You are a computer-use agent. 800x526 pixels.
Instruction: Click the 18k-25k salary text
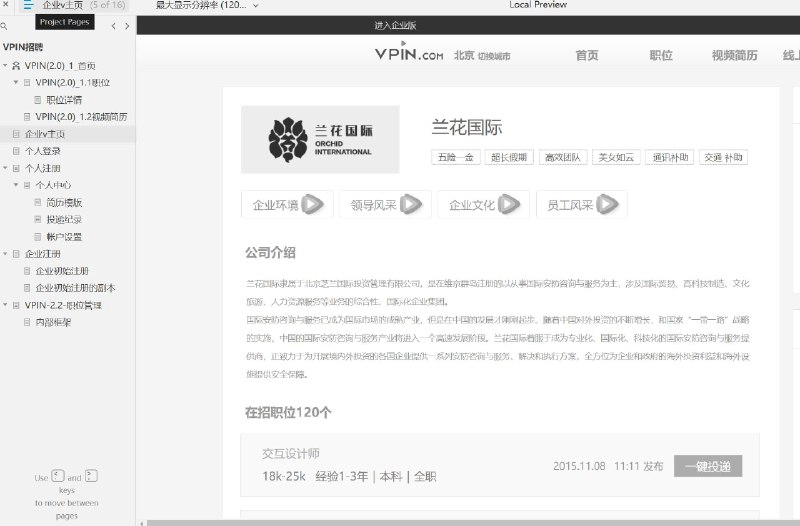284,477
